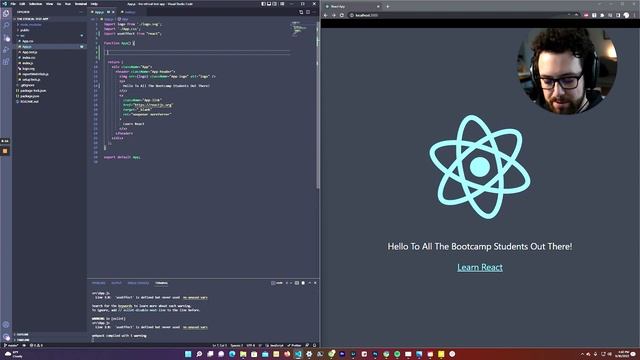Click Prettier in the status bar
Viewport: 640px width, 360px height.
point(294,345)
